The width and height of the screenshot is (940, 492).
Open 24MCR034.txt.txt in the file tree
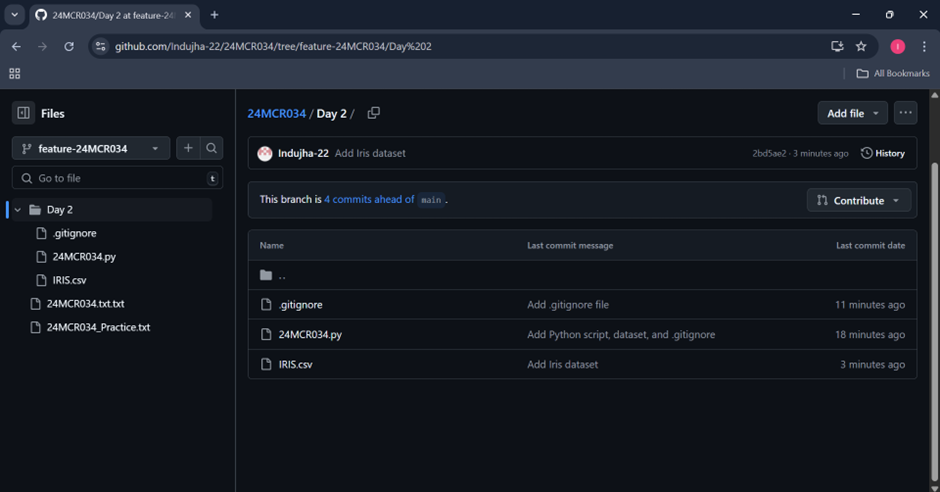pyautogui.click(x=86, y=304)
